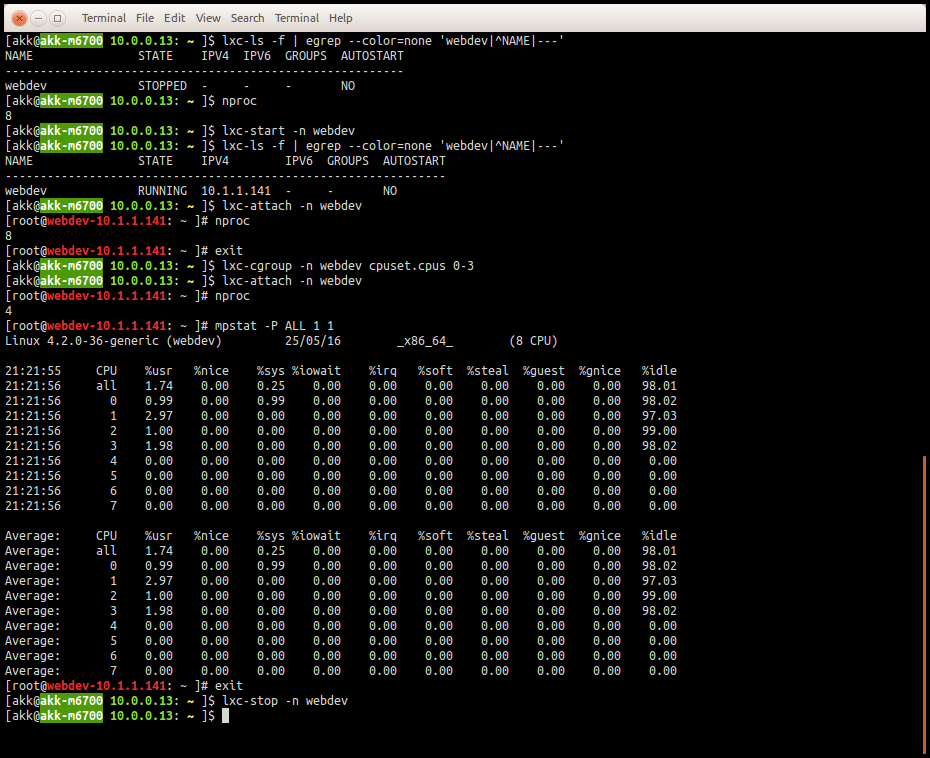930x758 pixels.
Task: Open the Terminal application menu
Action: tap(104, 18)
